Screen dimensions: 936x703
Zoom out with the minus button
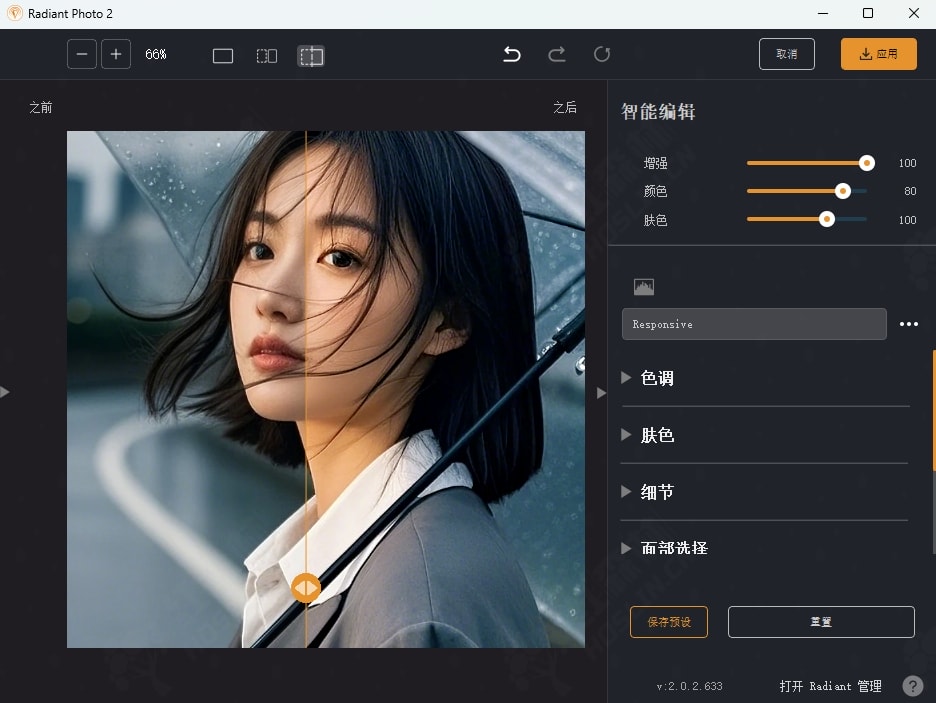click(82, 54)
